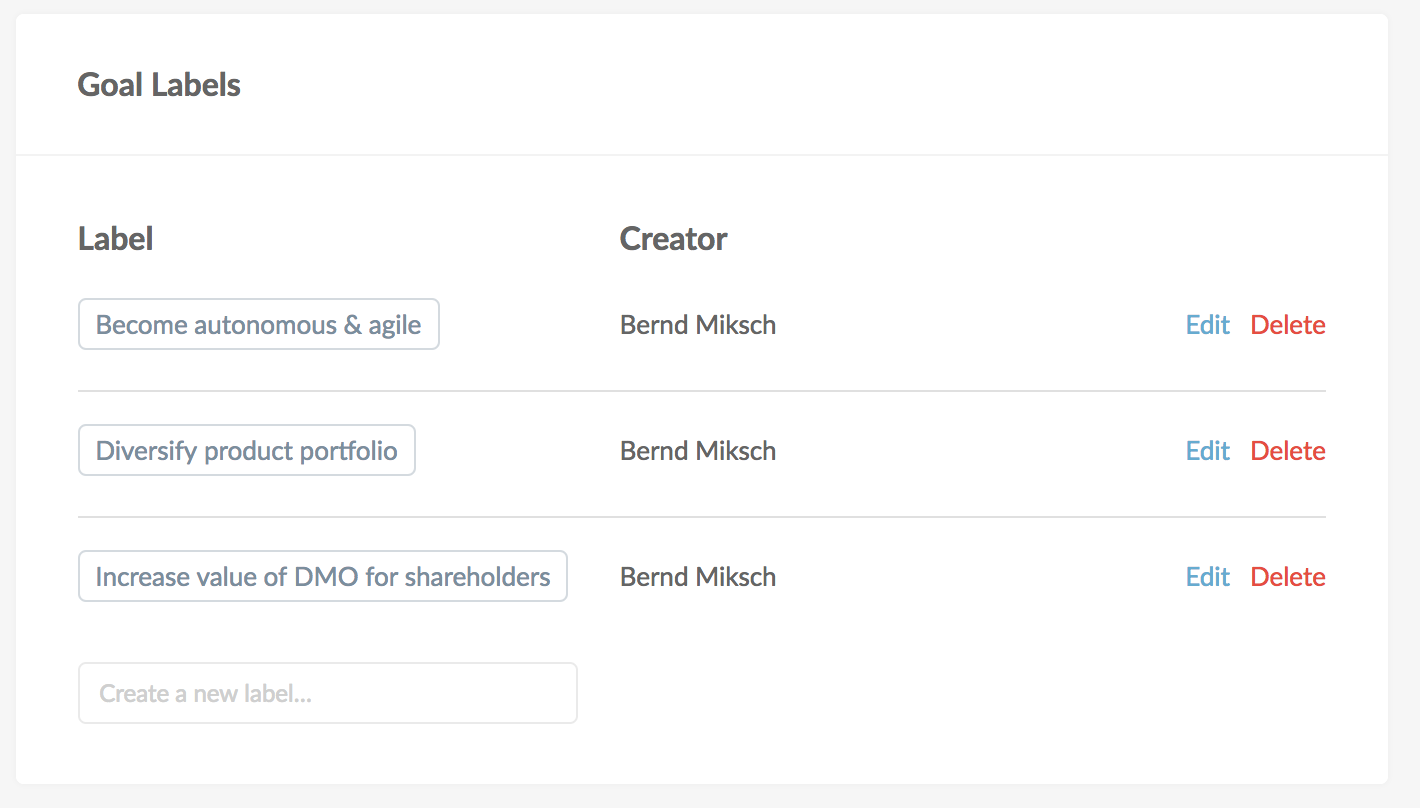Image resolution: width=1420 pixels, height=808 pixels.
Task: Click the "Label" column header
Action: point(116,239)
